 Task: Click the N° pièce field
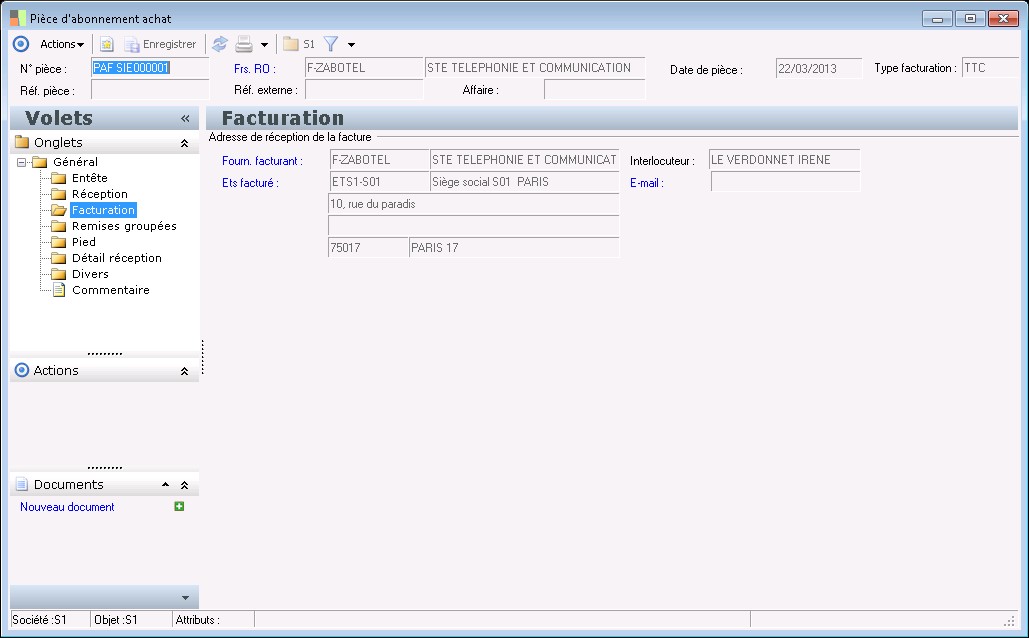point(150,68)
